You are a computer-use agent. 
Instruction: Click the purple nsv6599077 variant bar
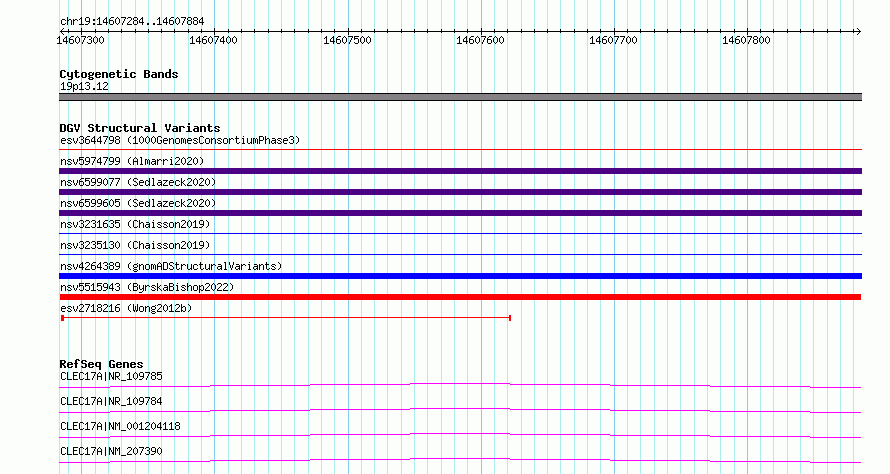(460, 192)
